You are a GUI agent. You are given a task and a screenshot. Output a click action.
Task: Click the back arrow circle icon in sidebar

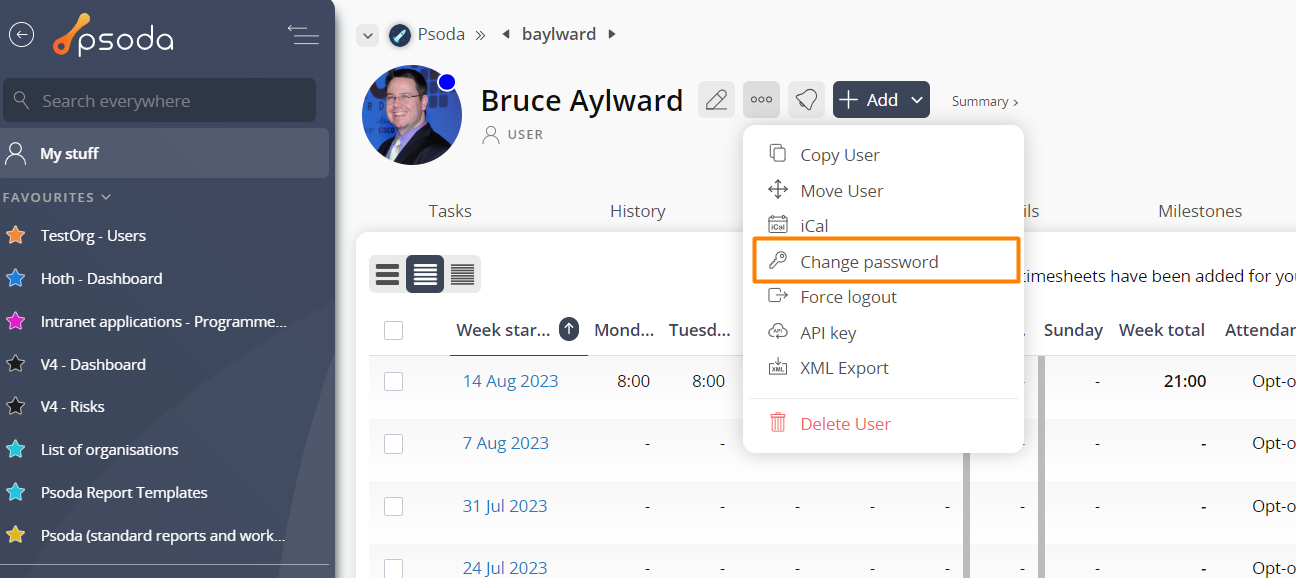pos(21,35)
